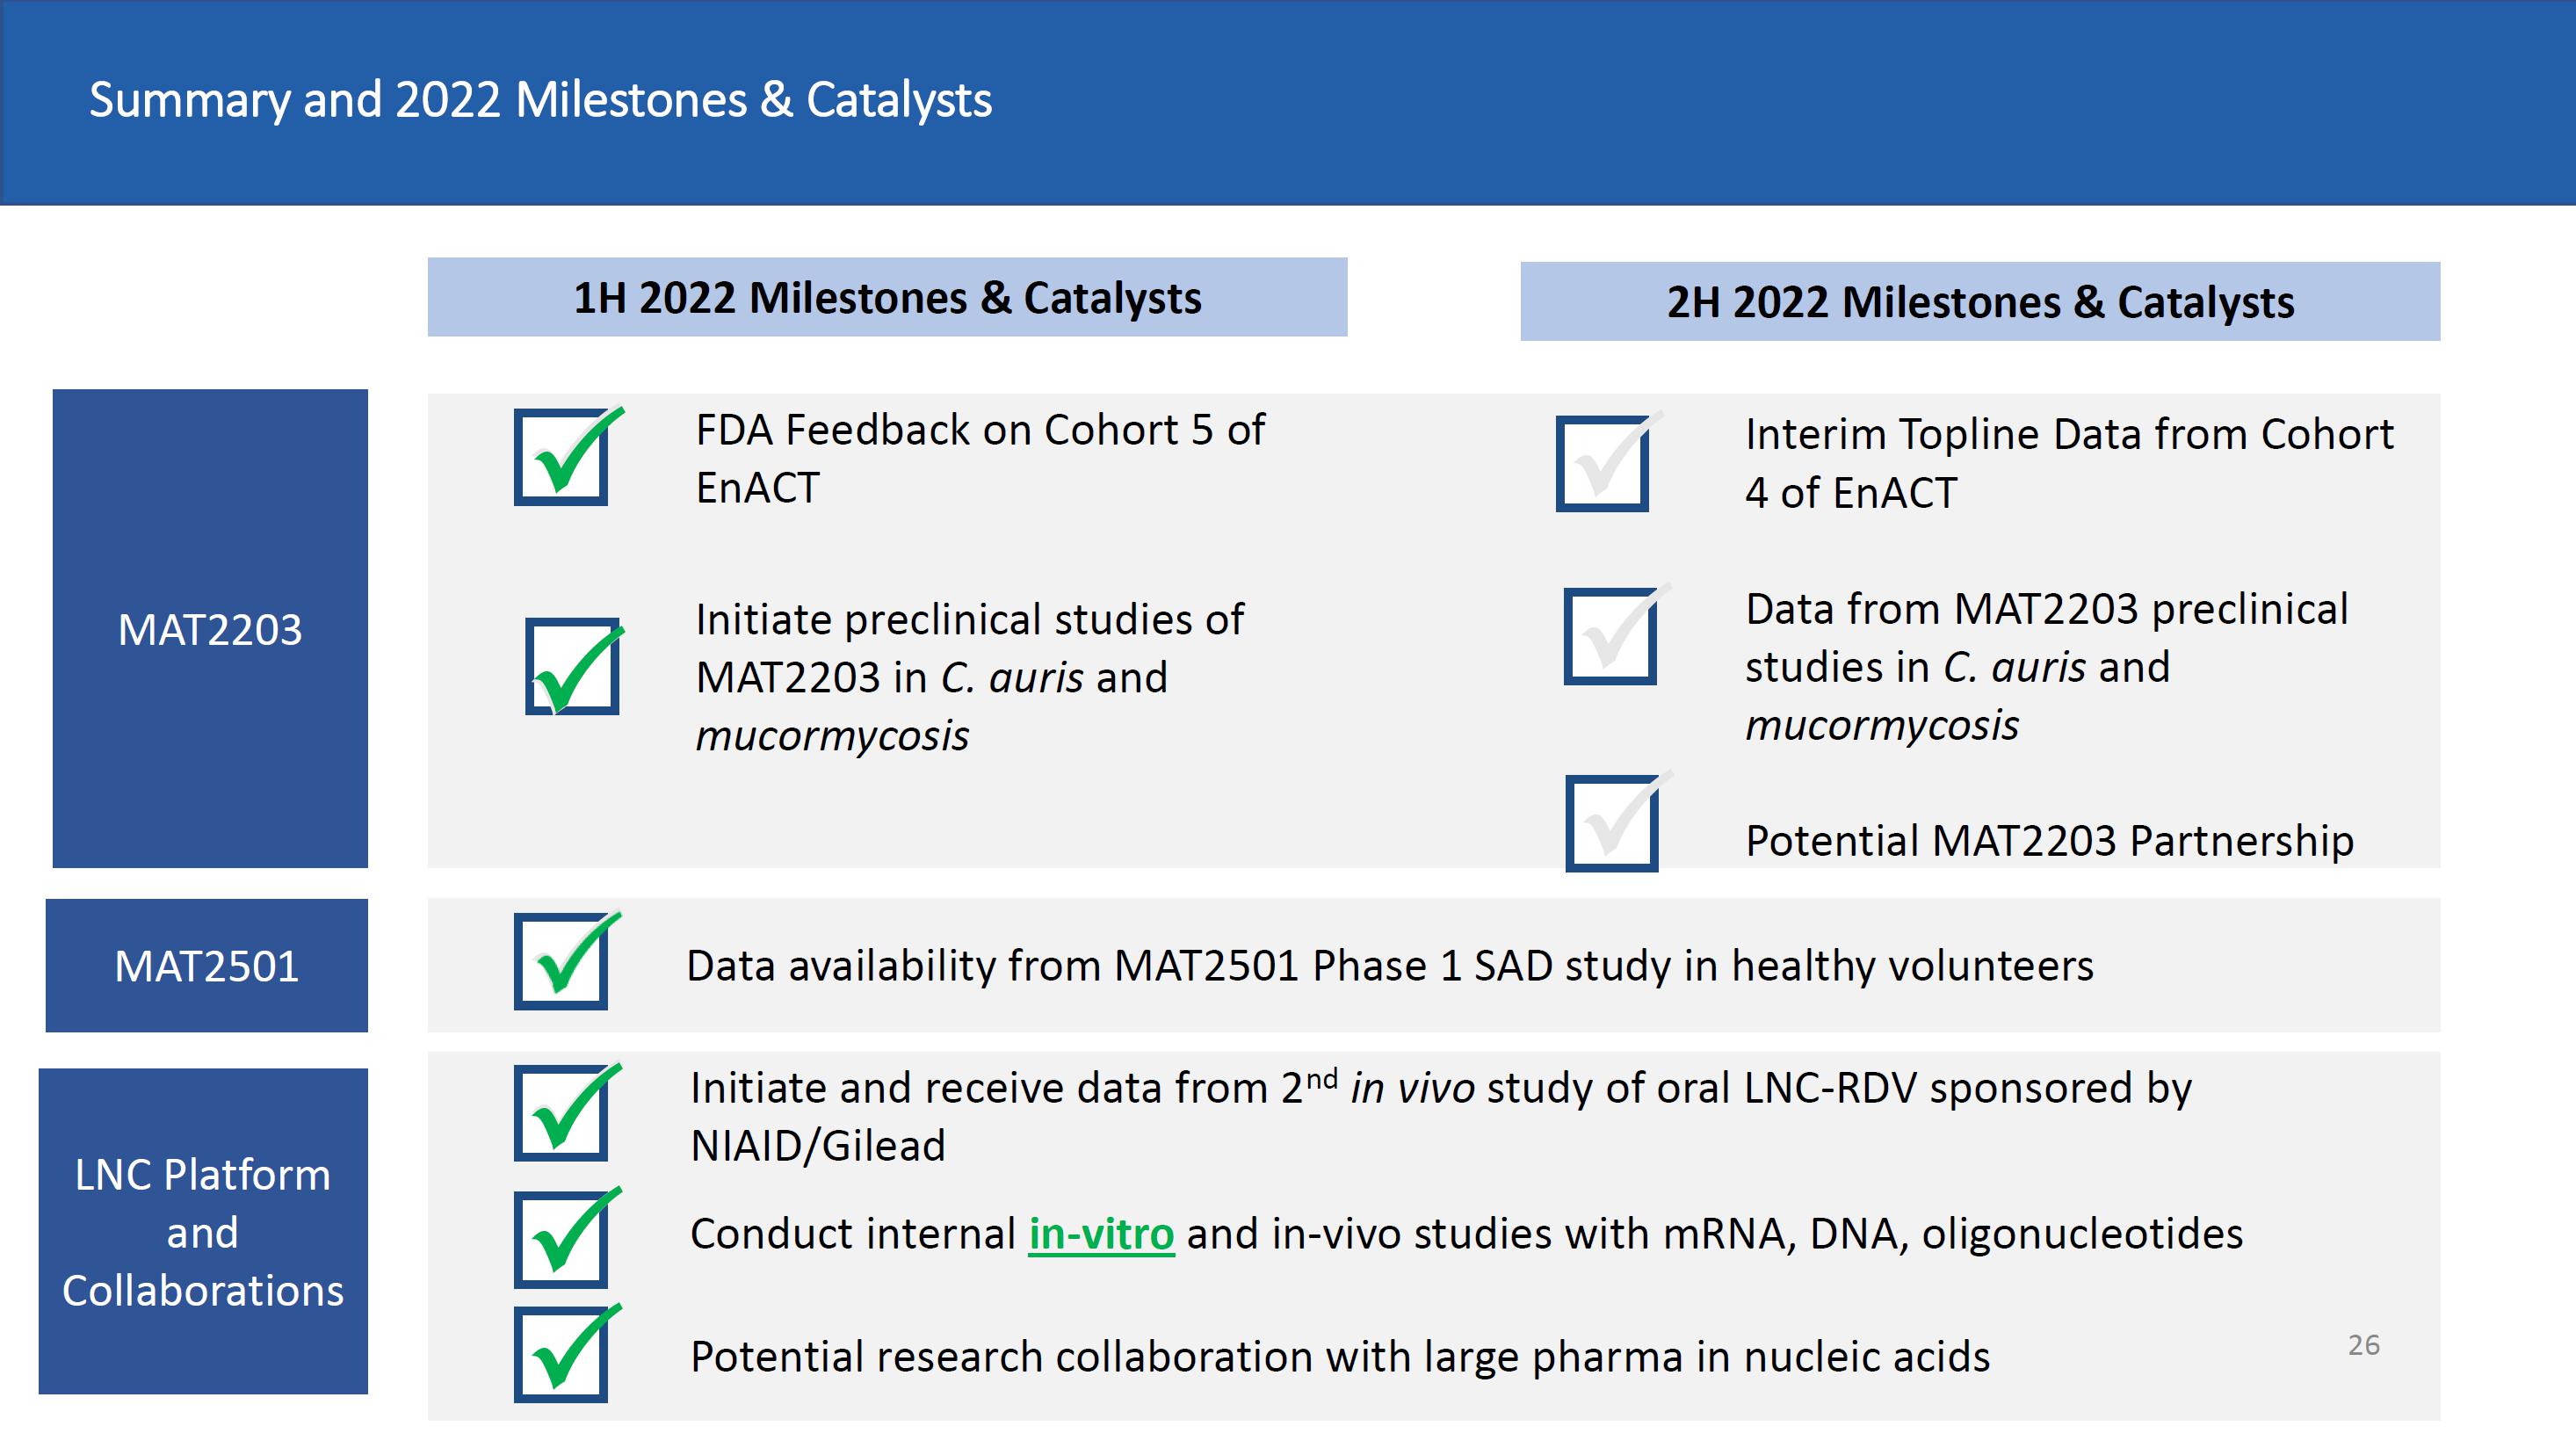Click the Data availability from MAT2501 text
Viewport: 2576px width, 1448px height.
[x=1389, y=966]
